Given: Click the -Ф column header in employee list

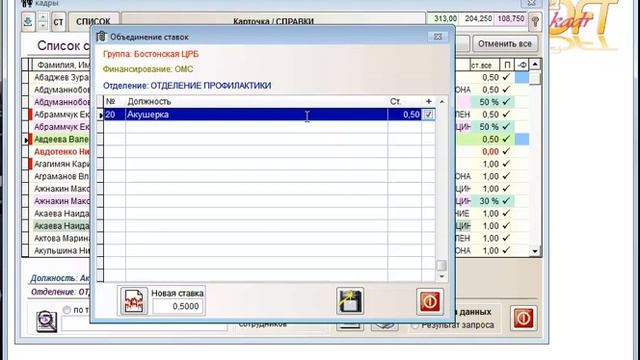Looking at the screenshot, I should (x=522, y=65).
